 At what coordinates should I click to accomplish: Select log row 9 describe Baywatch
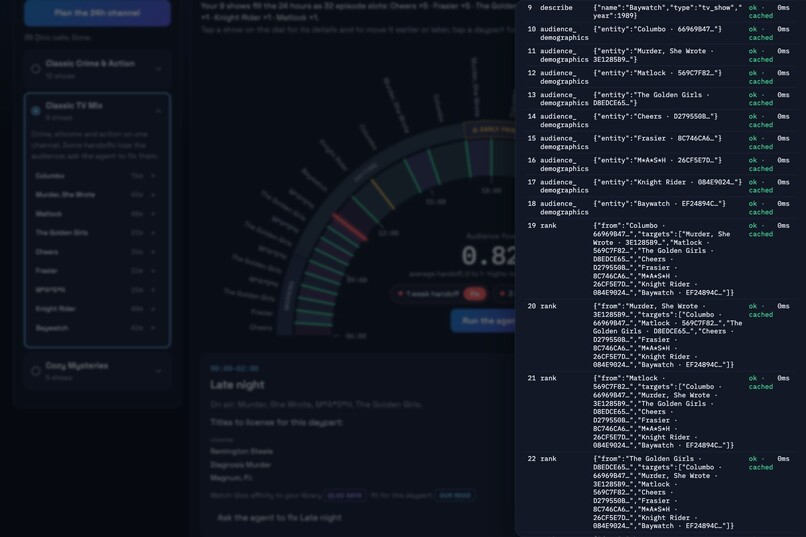(660, 11)
